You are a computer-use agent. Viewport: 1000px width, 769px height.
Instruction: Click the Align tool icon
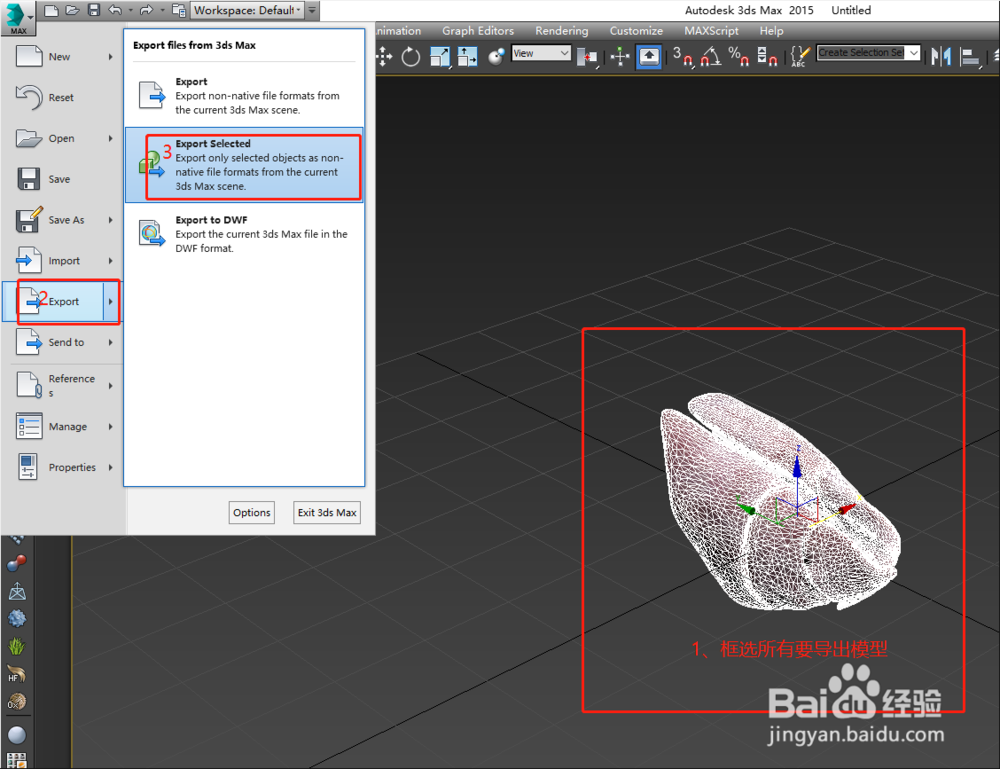click(x=970, y=57)
